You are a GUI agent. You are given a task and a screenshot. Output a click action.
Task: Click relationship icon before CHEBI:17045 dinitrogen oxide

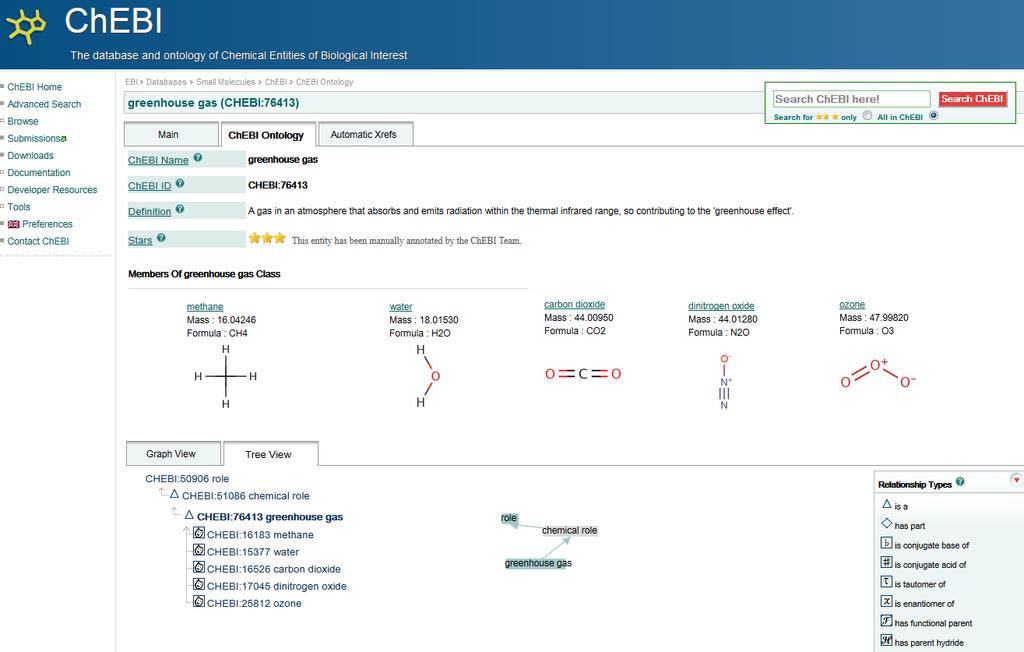(199, 584)
